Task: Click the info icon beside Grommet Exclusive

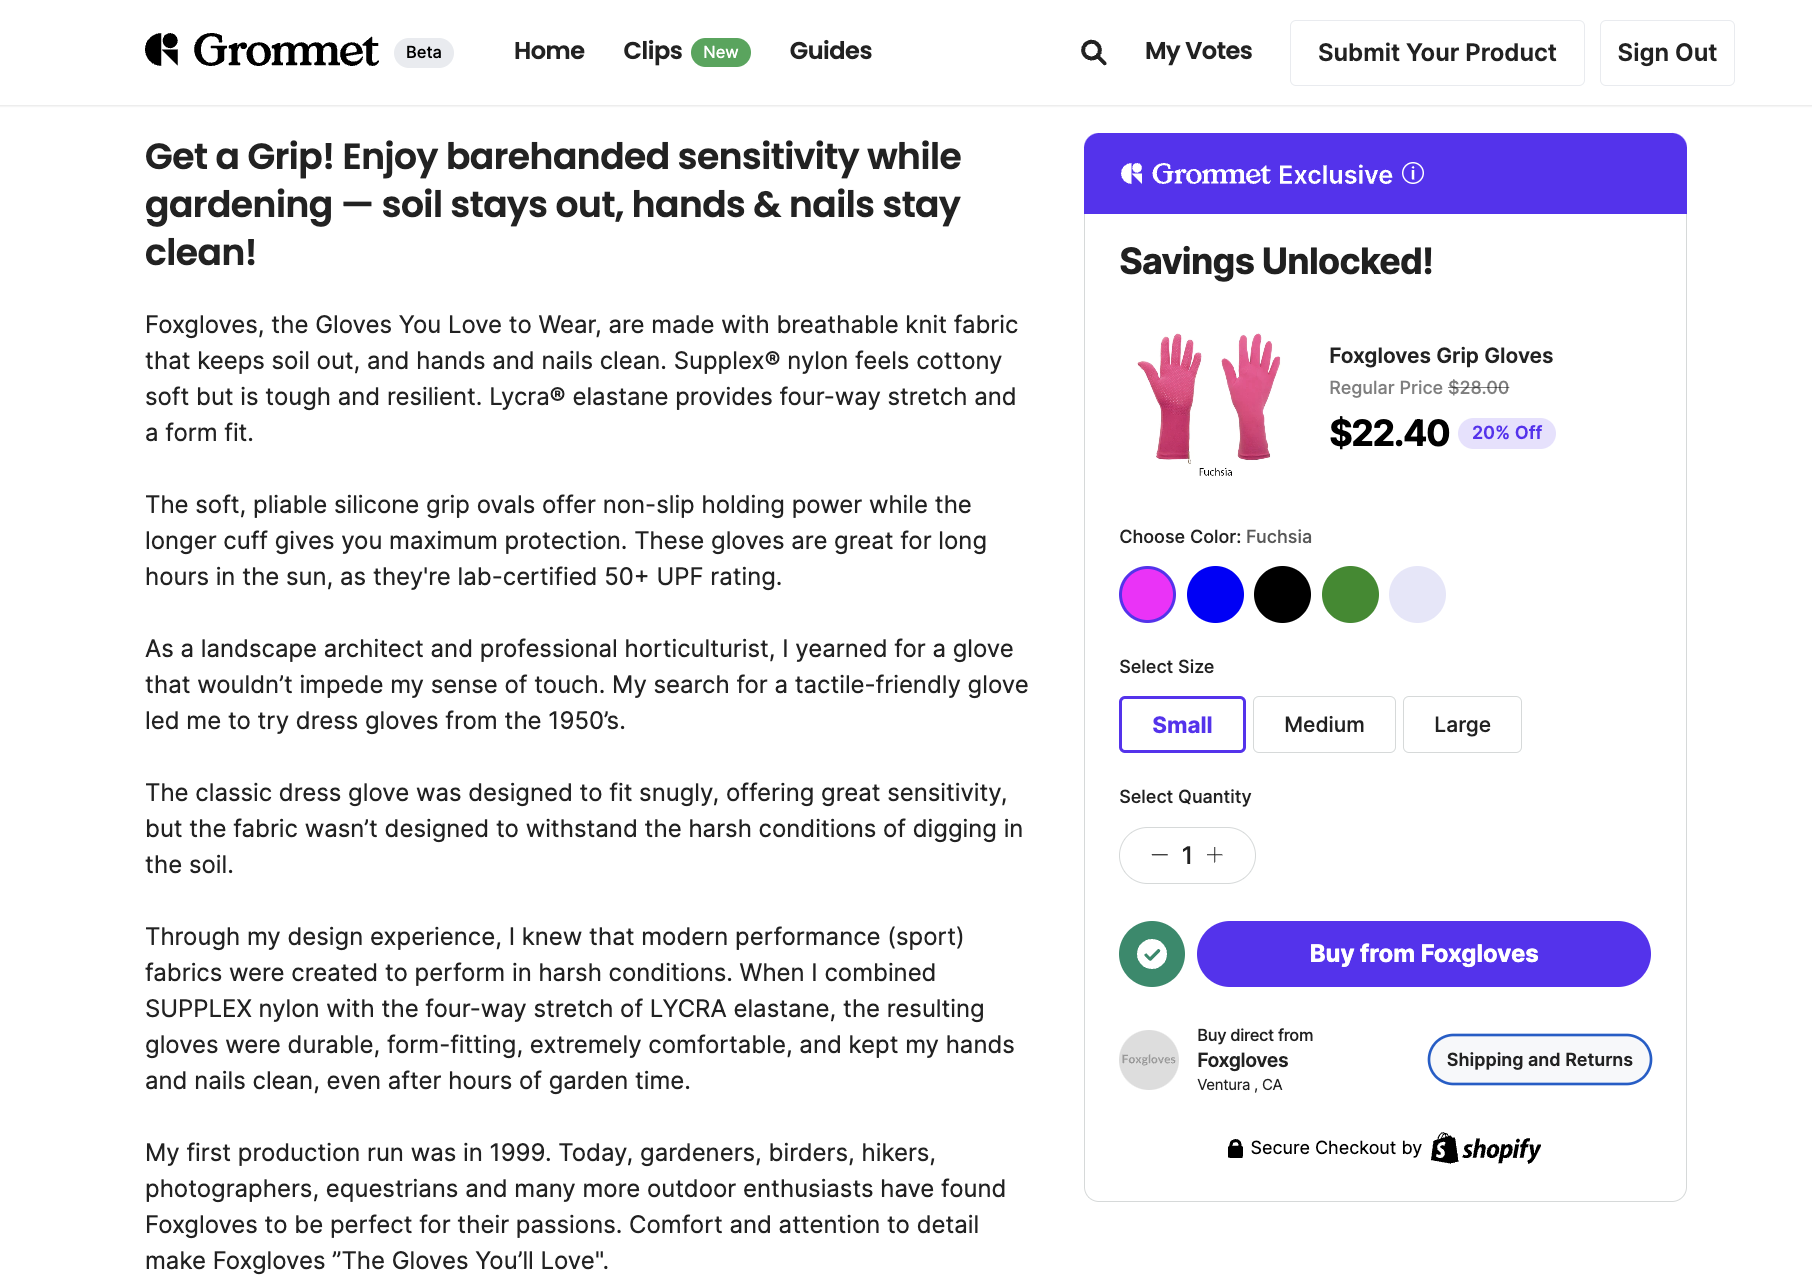Action: click(1413, 174)
